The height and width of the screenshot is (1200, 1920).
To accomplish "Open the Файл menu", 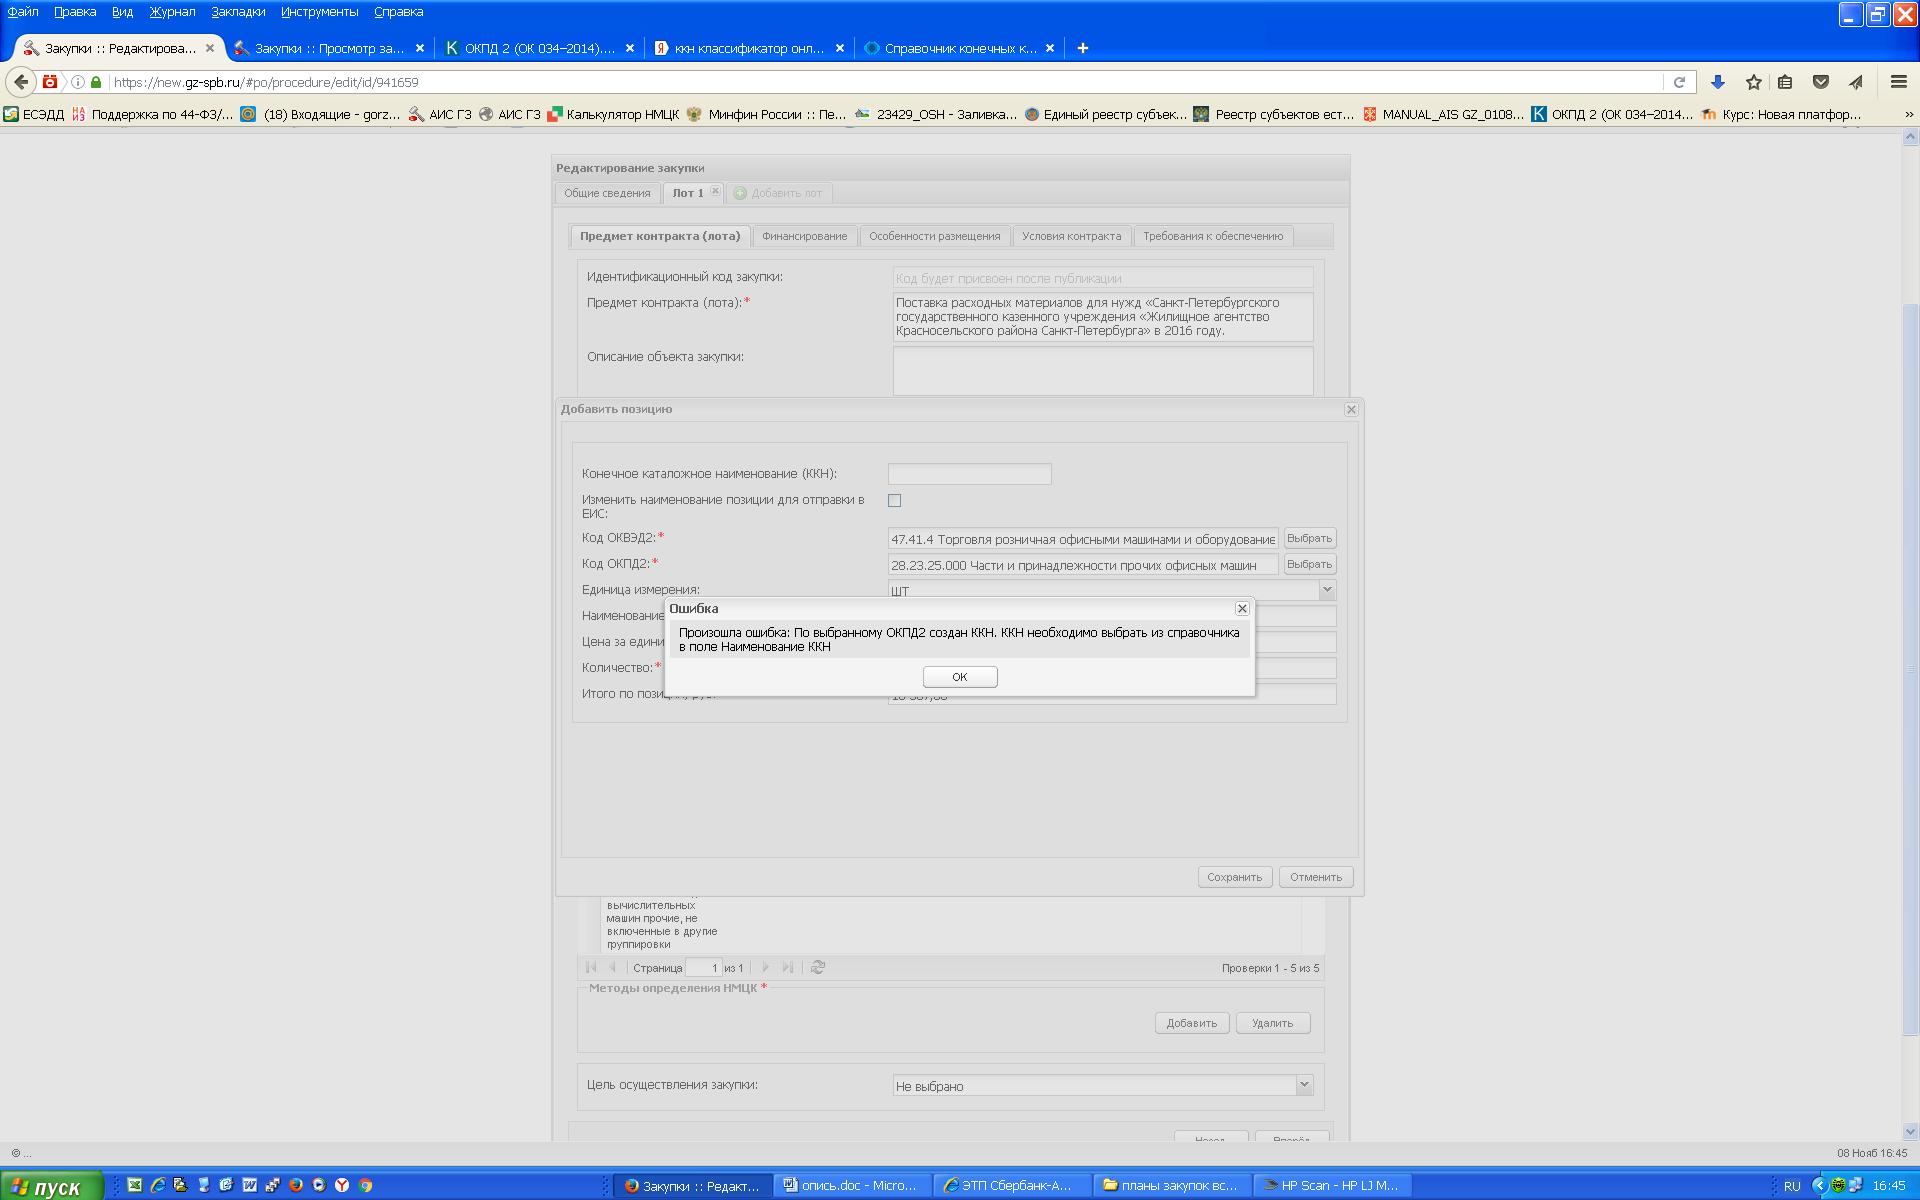I will (x=23, y=12).
